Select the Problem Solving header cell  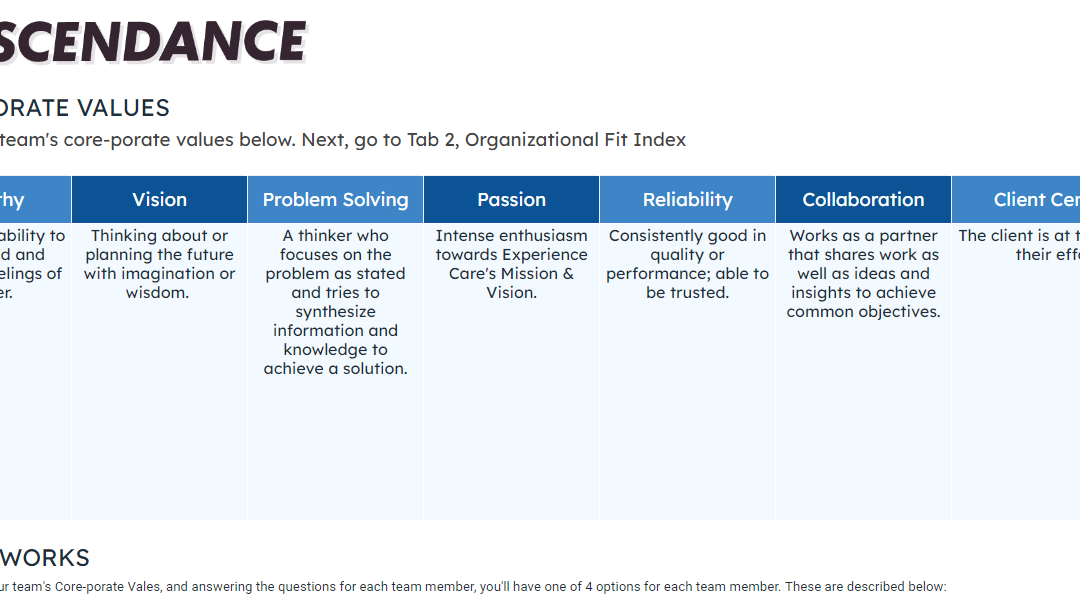[x=335, y=200]
